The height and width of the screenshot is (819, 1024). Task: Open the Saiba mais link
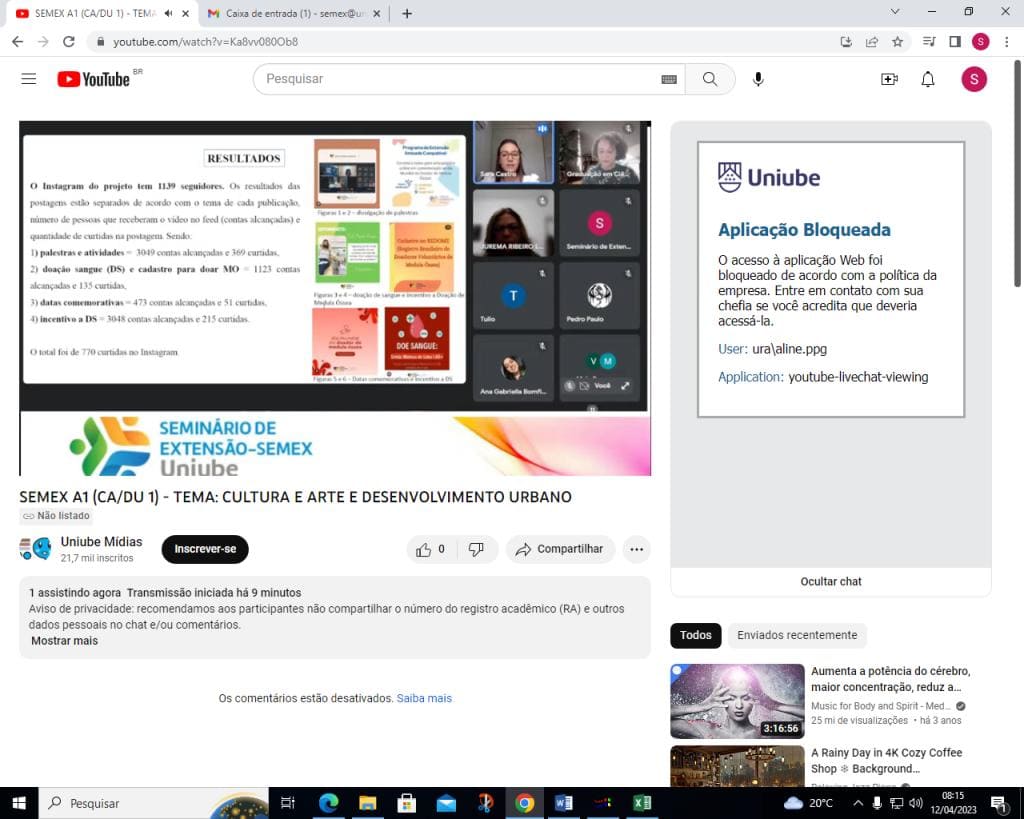(x=424, y=698)
